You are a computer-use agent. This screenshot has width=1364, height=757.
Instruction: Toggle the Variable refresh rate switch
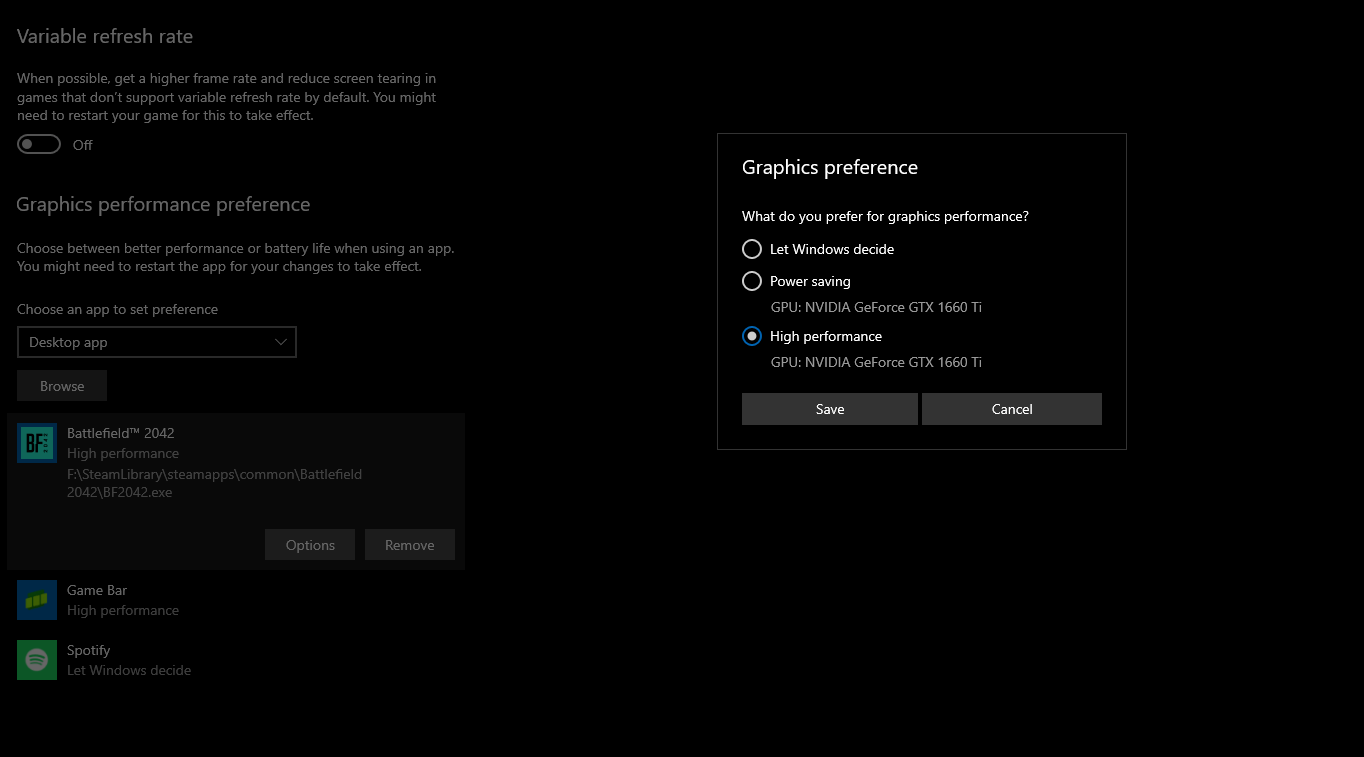click(x=39, y=145)
